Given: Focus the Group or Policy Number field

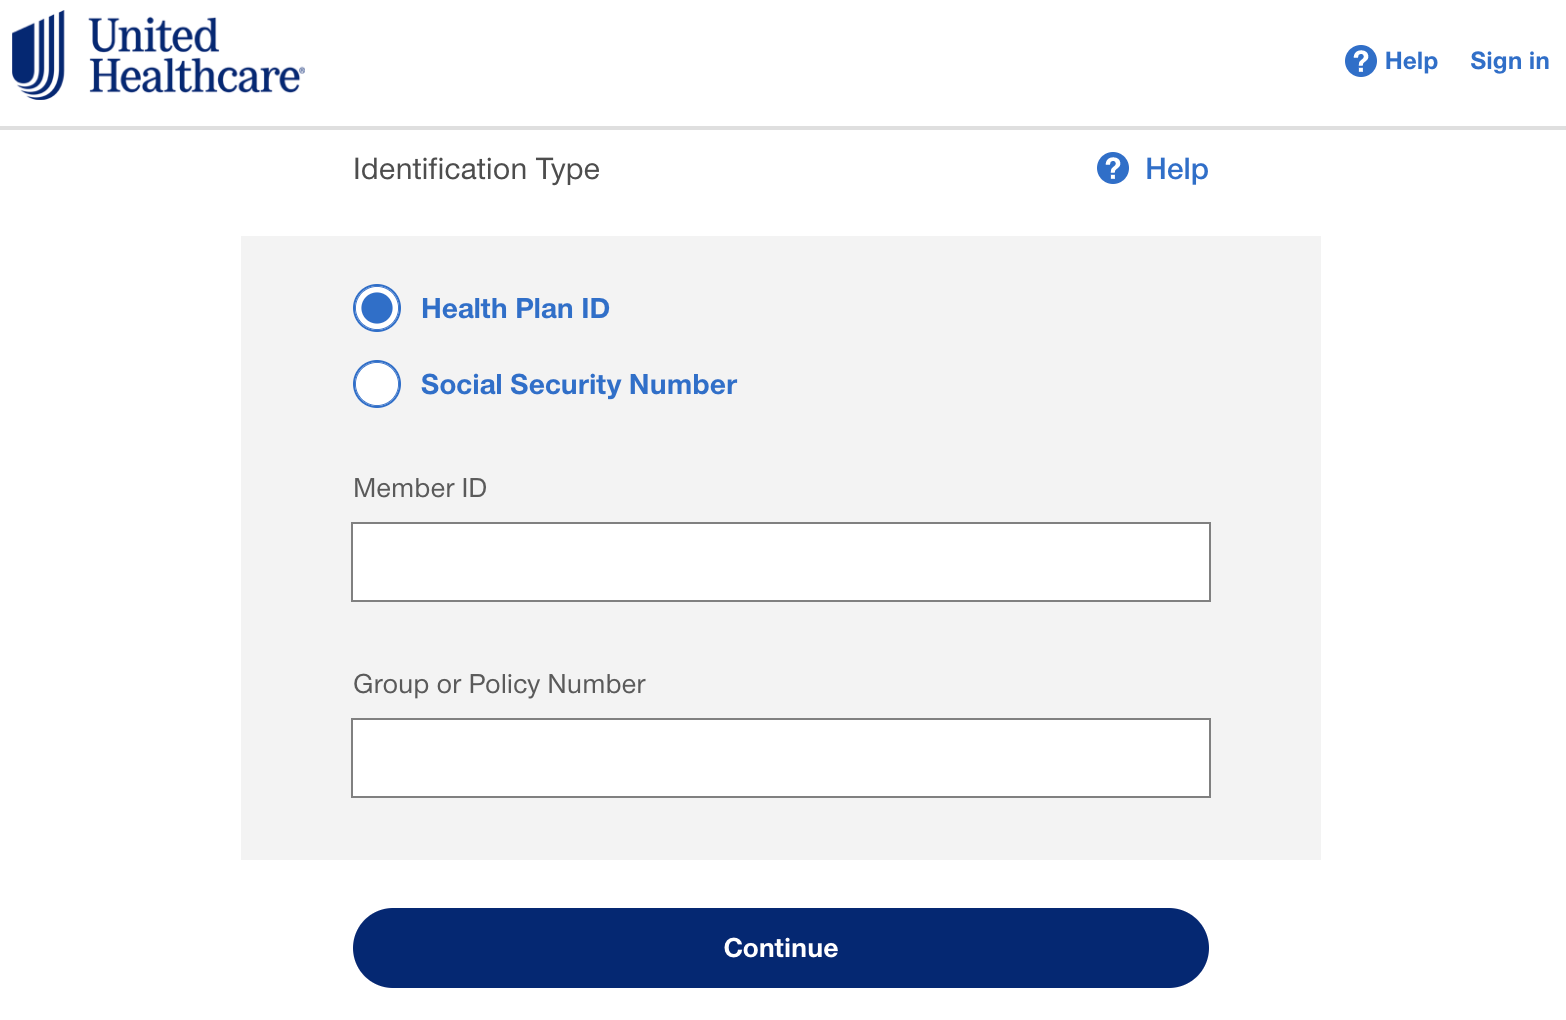Looking at the screenshot, I should click(x=781, y=758).
